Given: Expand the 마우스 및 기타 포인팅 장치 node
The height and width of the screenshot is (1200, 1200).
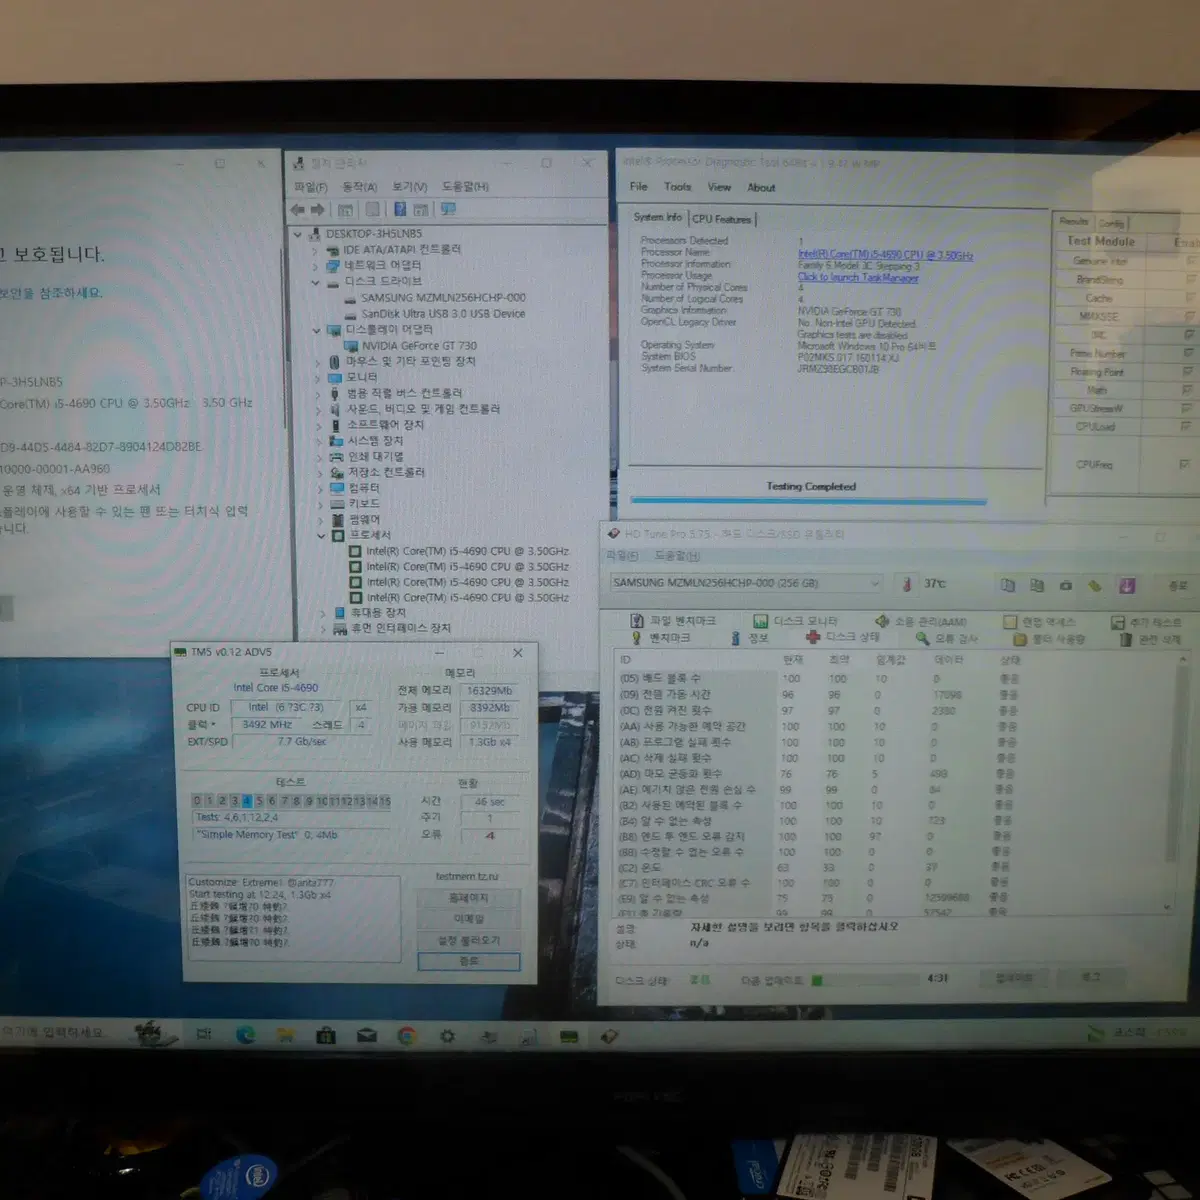Looking at the screenshot, I should point(317,362).
